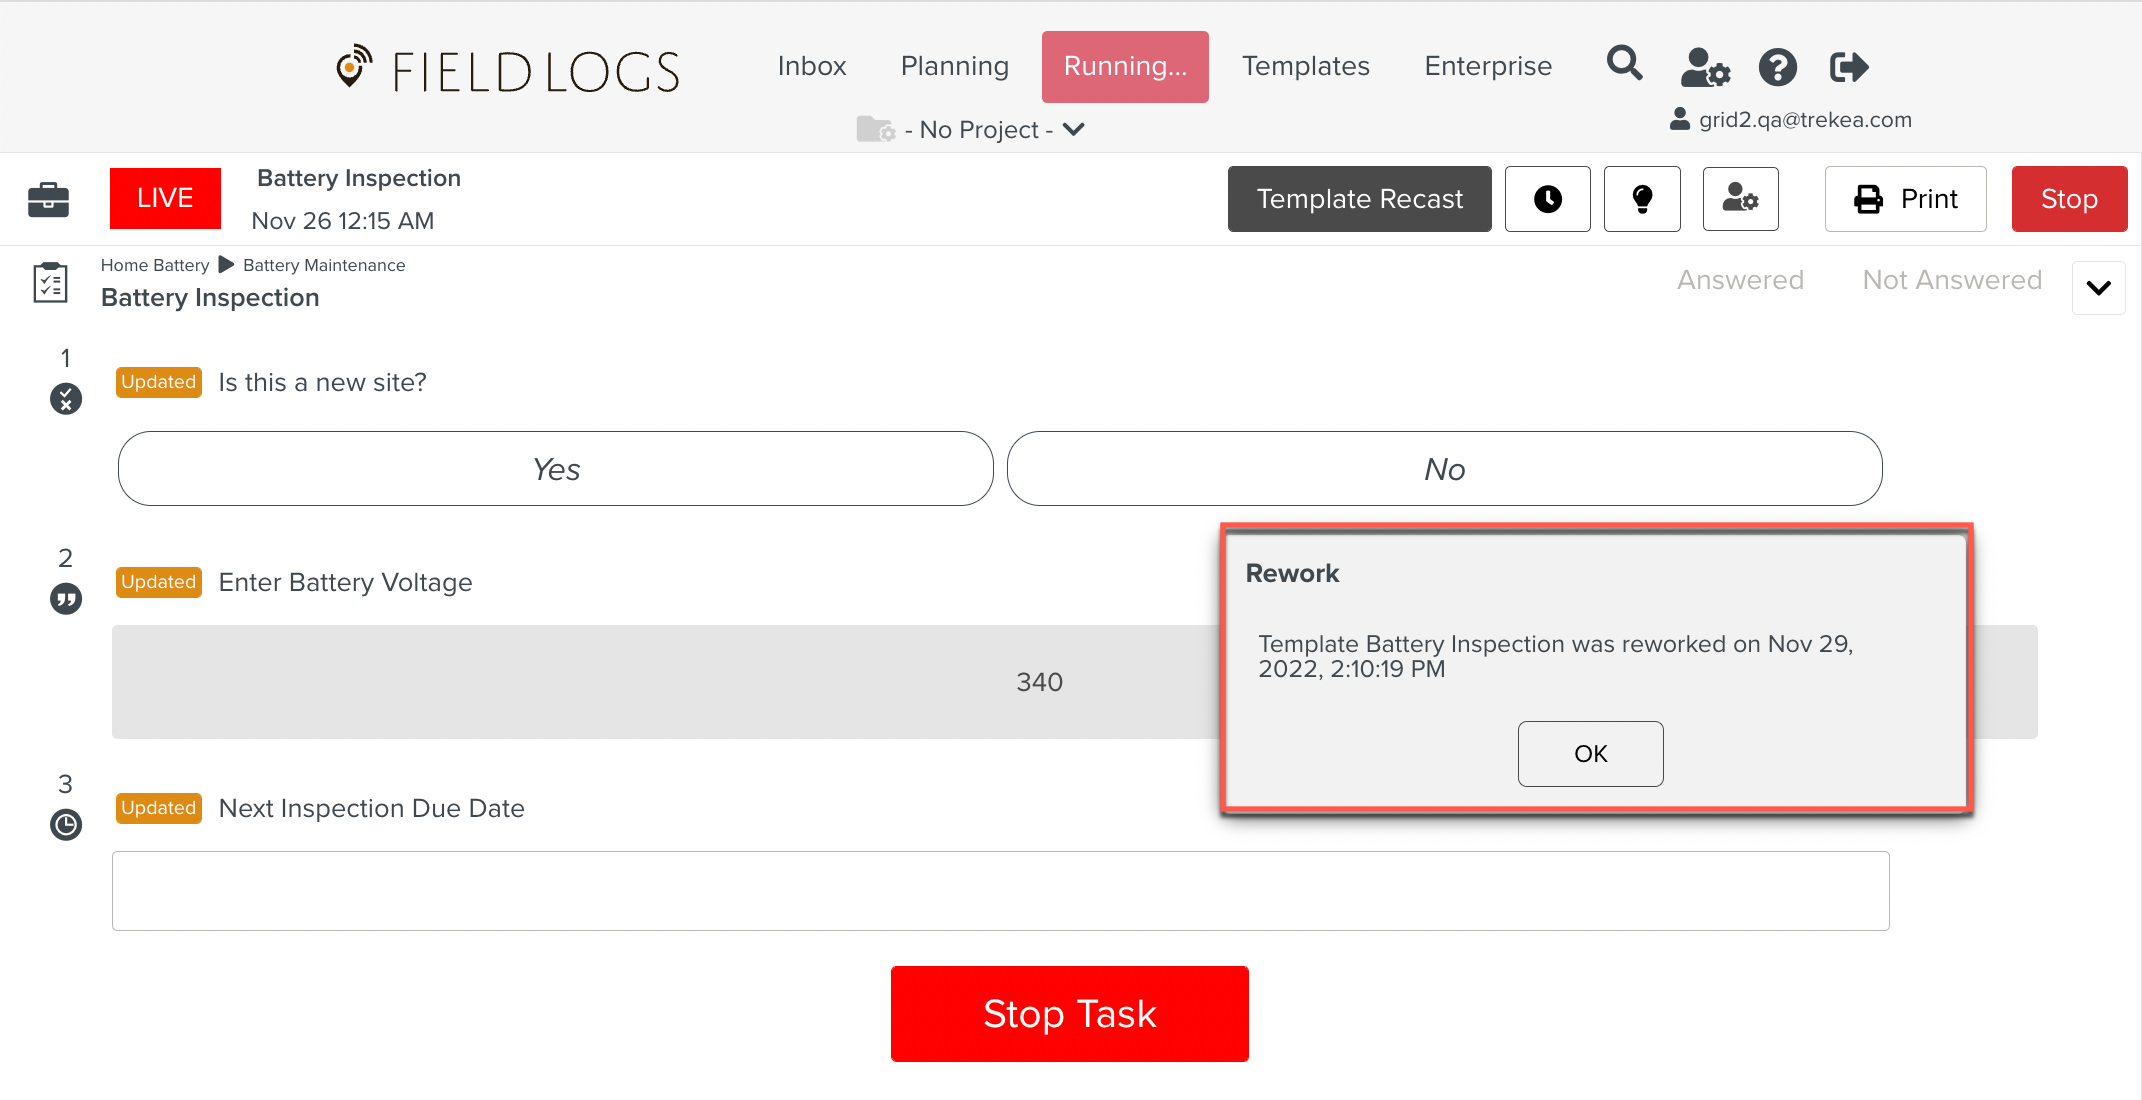Open user assignment button near Print

pos(1740,199)
